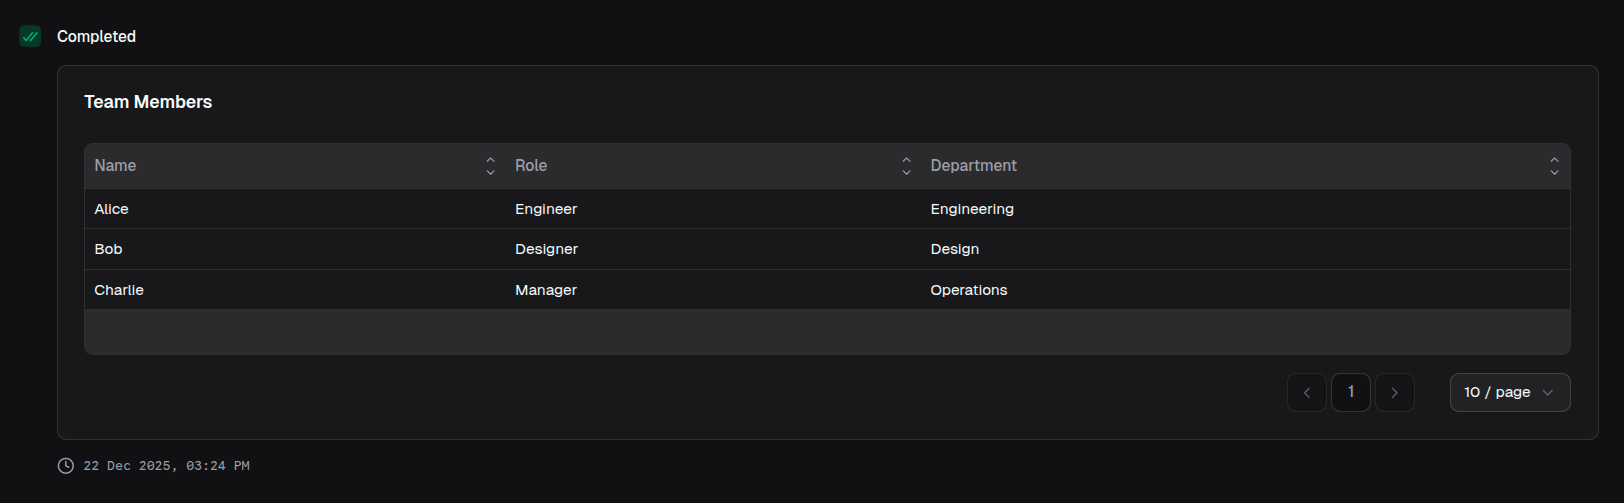Screen dimensions: 1624x503
Task: Click the Designer role cell
Action: (x=546, y=249)
